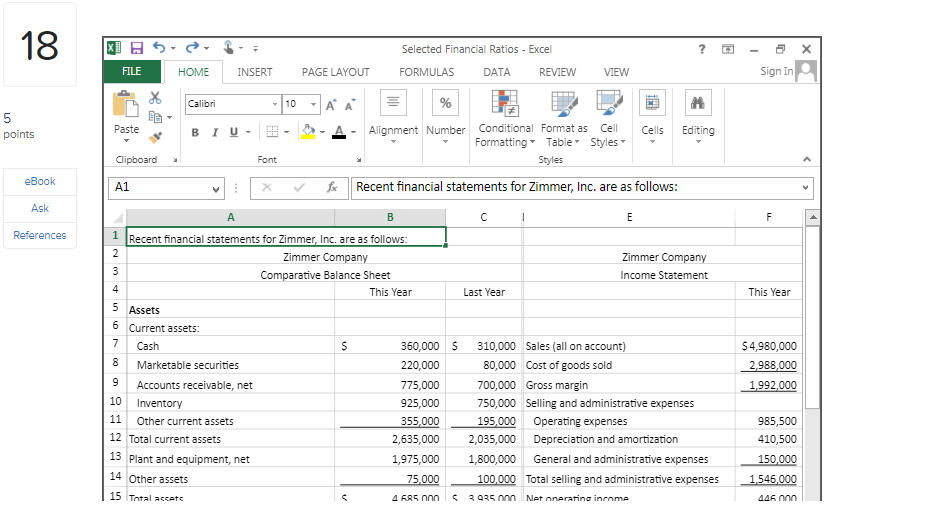Open Format as Table gallery
The image size is (931, 509).
(x=564, y=118)
